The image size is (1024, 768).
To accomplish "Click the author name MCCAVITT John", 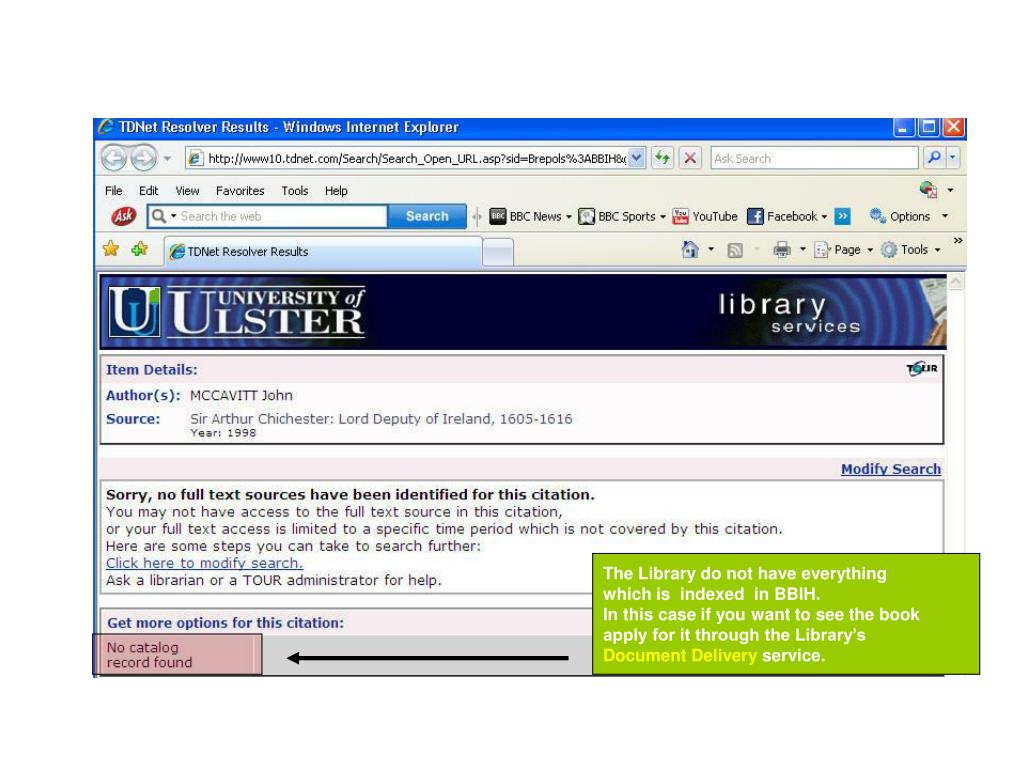I will [241, 395].
